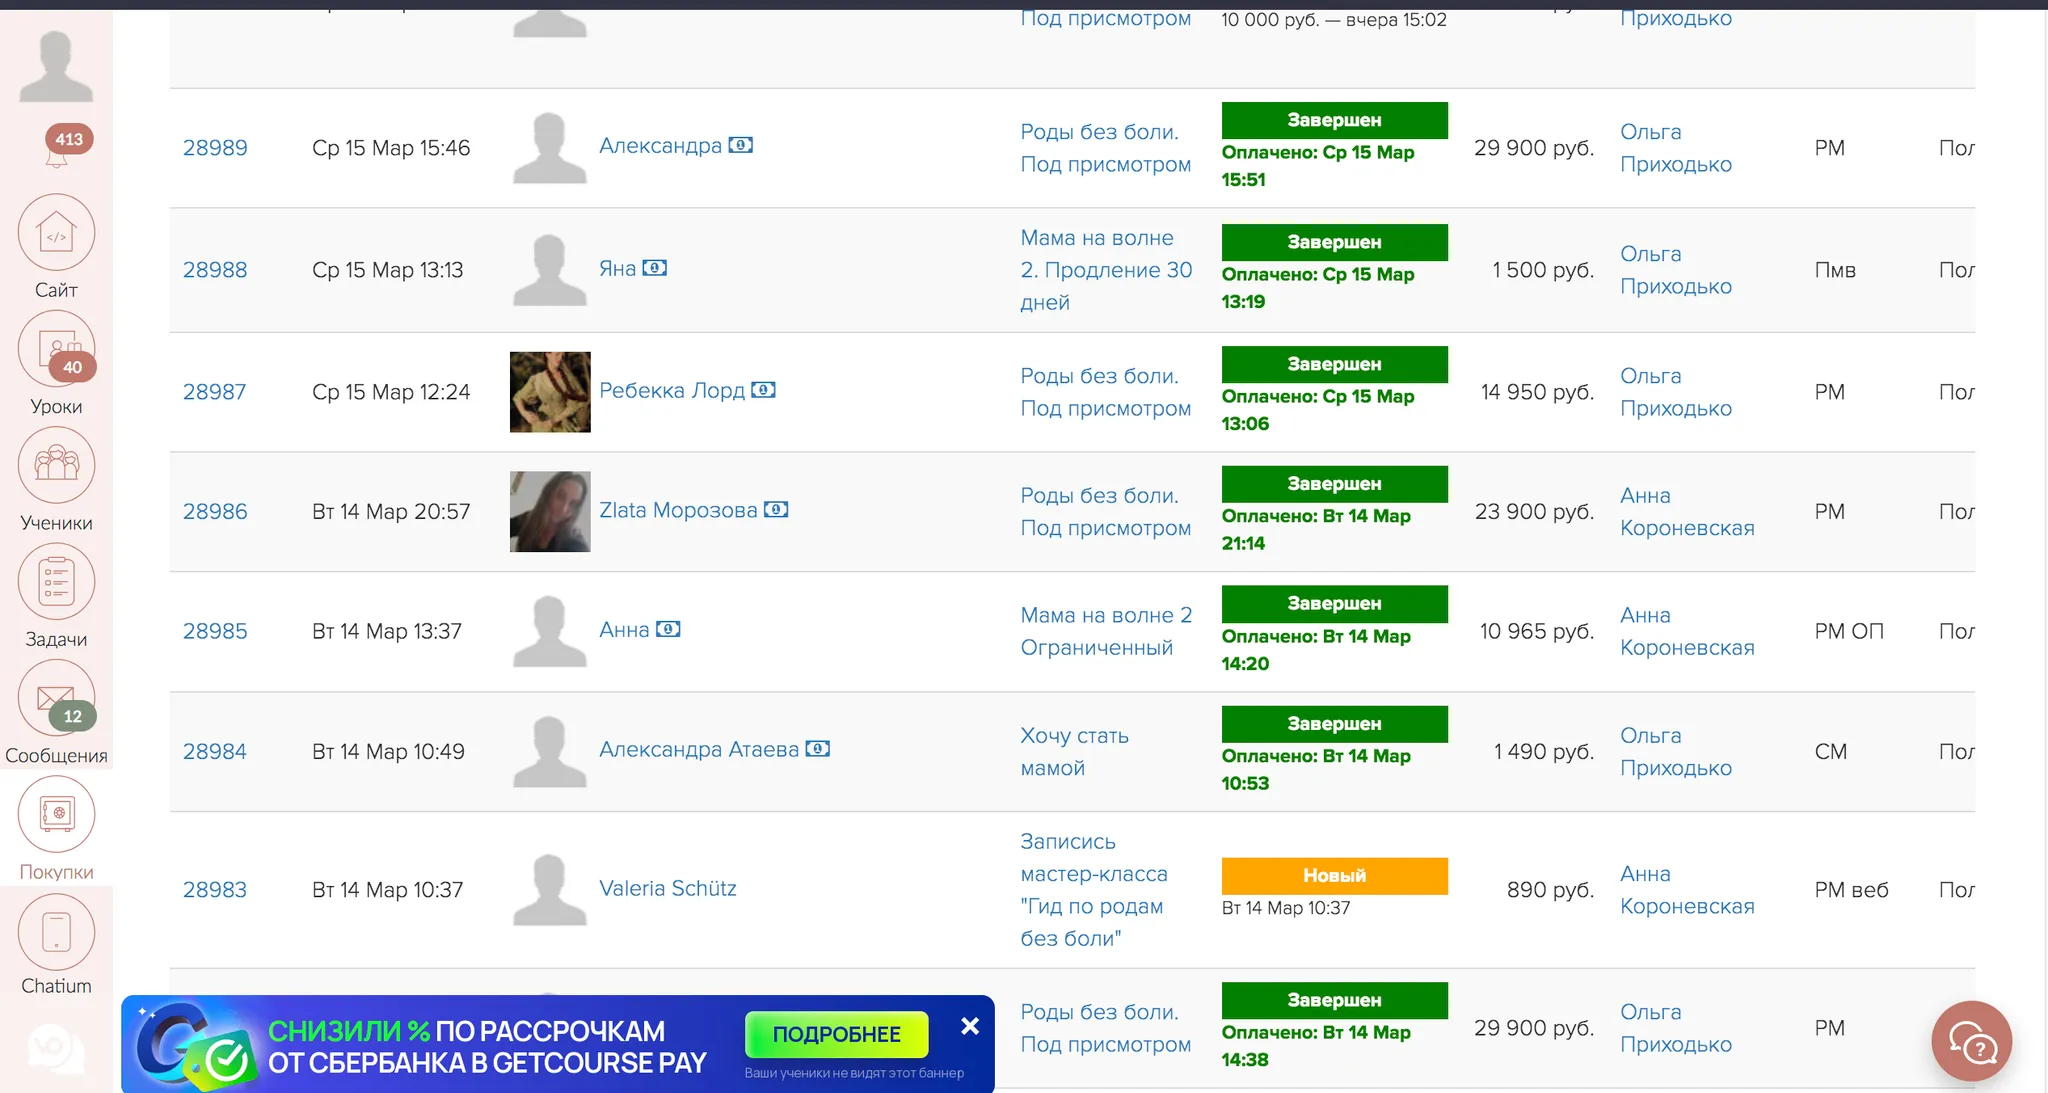The height and width of the screenshot is (1093, 2048).
Task: Click the payment icon beside Ребекка Лорд
Action: click(x=764, y=390)
